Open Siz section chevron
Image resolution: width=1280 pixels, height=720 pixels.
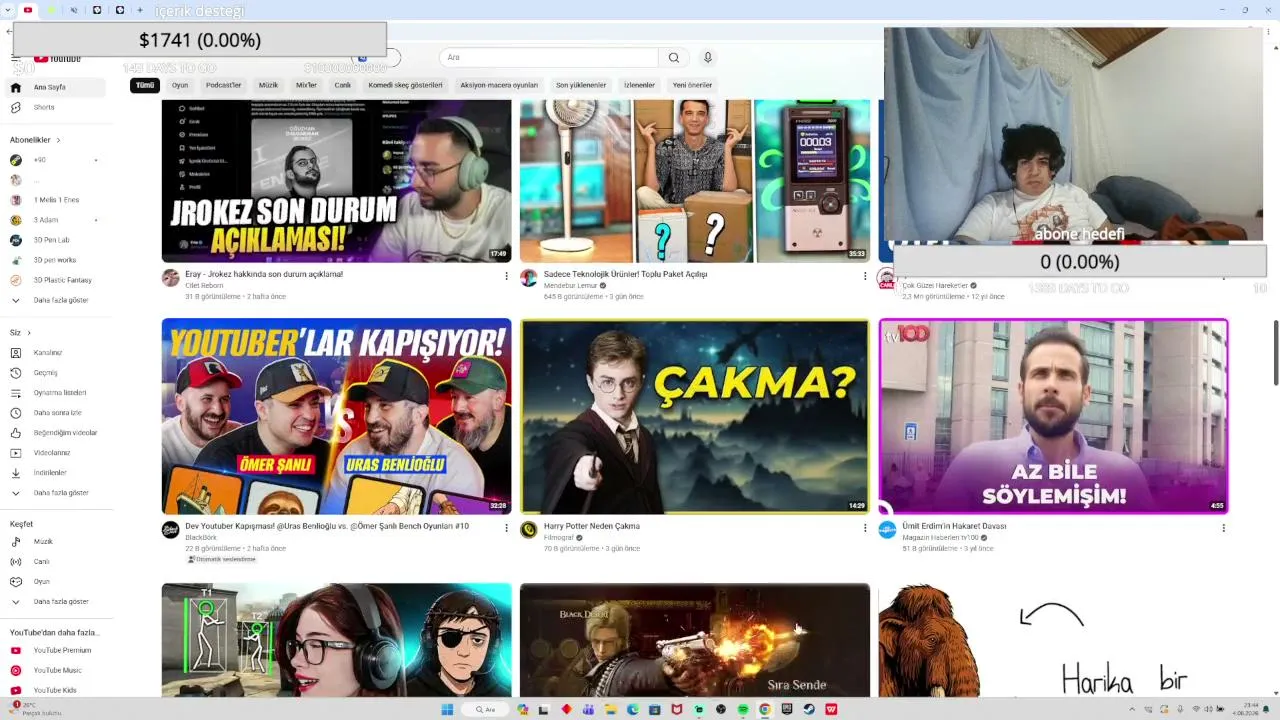point(29,333)
